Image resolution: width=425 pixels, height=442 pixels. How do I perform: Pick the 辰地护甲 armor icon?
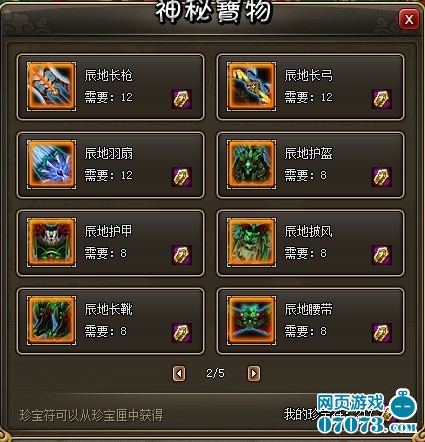pos(51,242)
